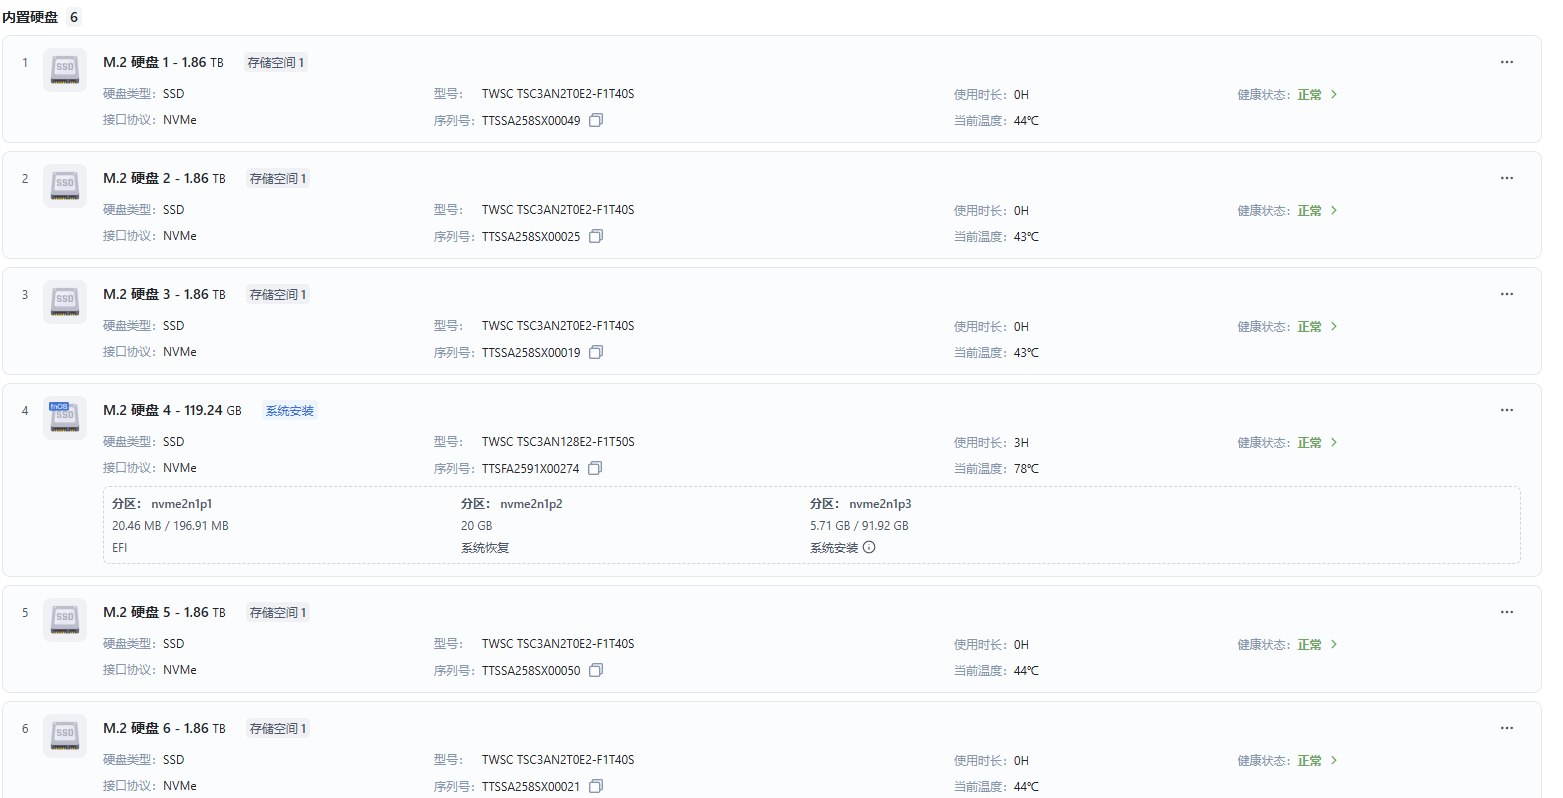The image size is (1563, 798).
Task: Open health status arrow for disk 4
Action: 1334,443
